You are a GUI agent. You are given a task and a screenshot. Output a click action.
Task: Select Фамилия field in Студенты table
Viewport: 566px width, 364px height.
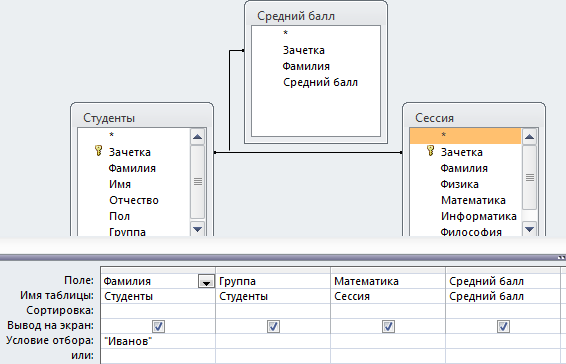(x=132, y=168)
